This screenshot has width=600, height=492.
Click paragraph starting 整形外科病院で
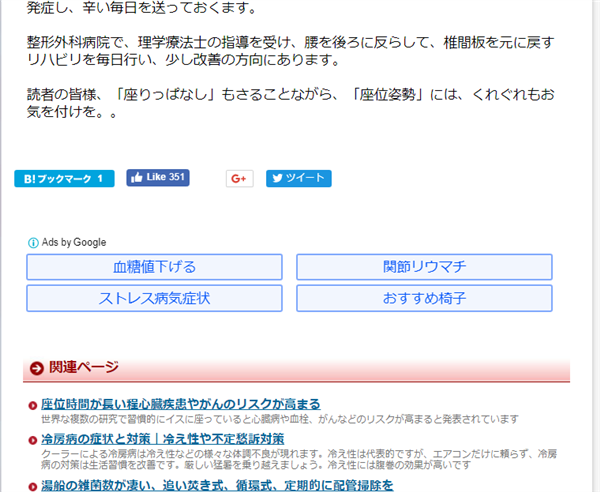pyautogui.click(x=290, y=51)
